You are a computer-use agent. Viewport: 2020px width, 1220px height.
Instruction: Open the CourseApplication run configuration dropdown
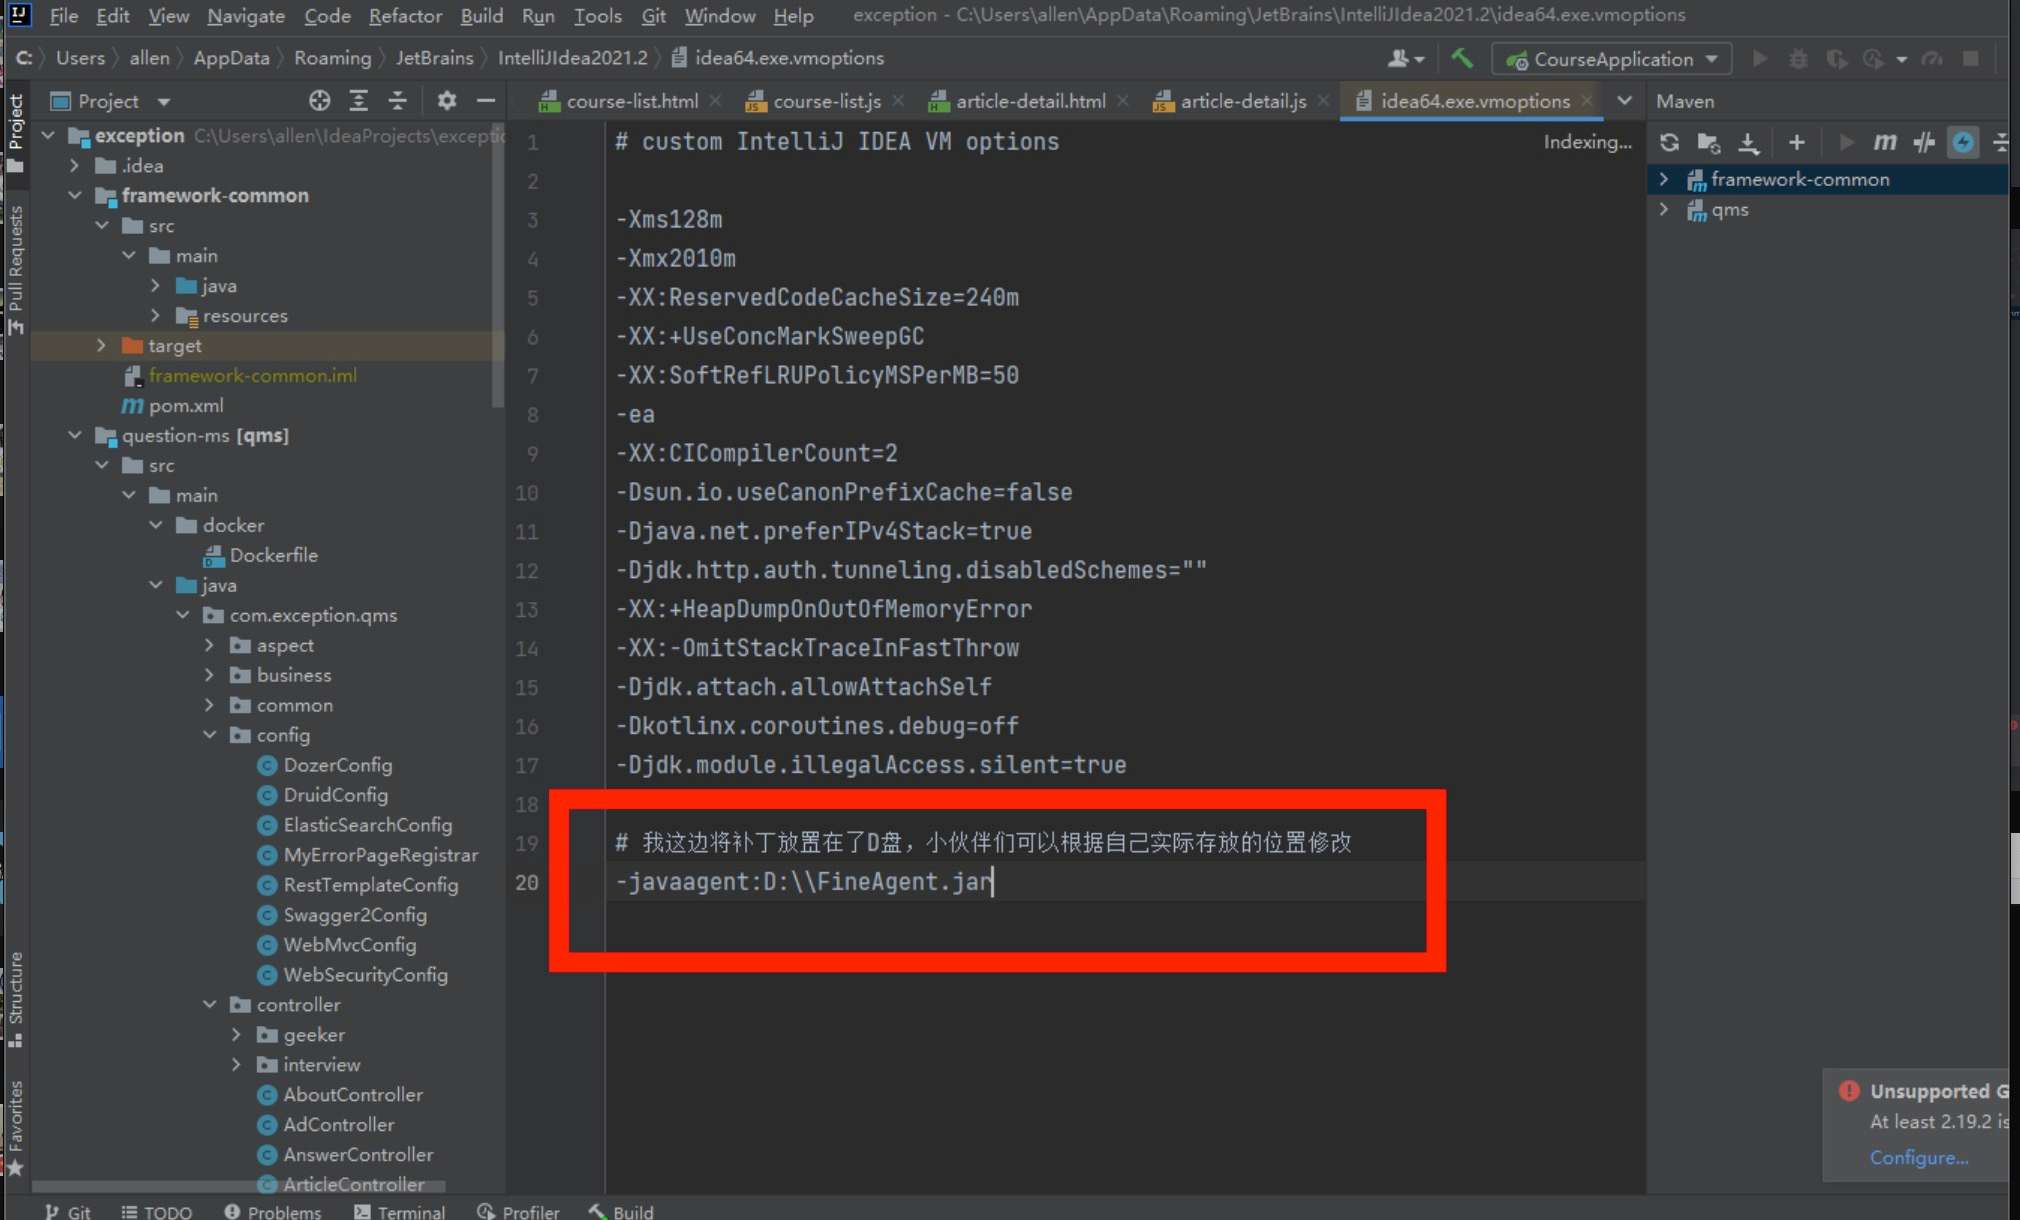click(x=1612, y=59)
